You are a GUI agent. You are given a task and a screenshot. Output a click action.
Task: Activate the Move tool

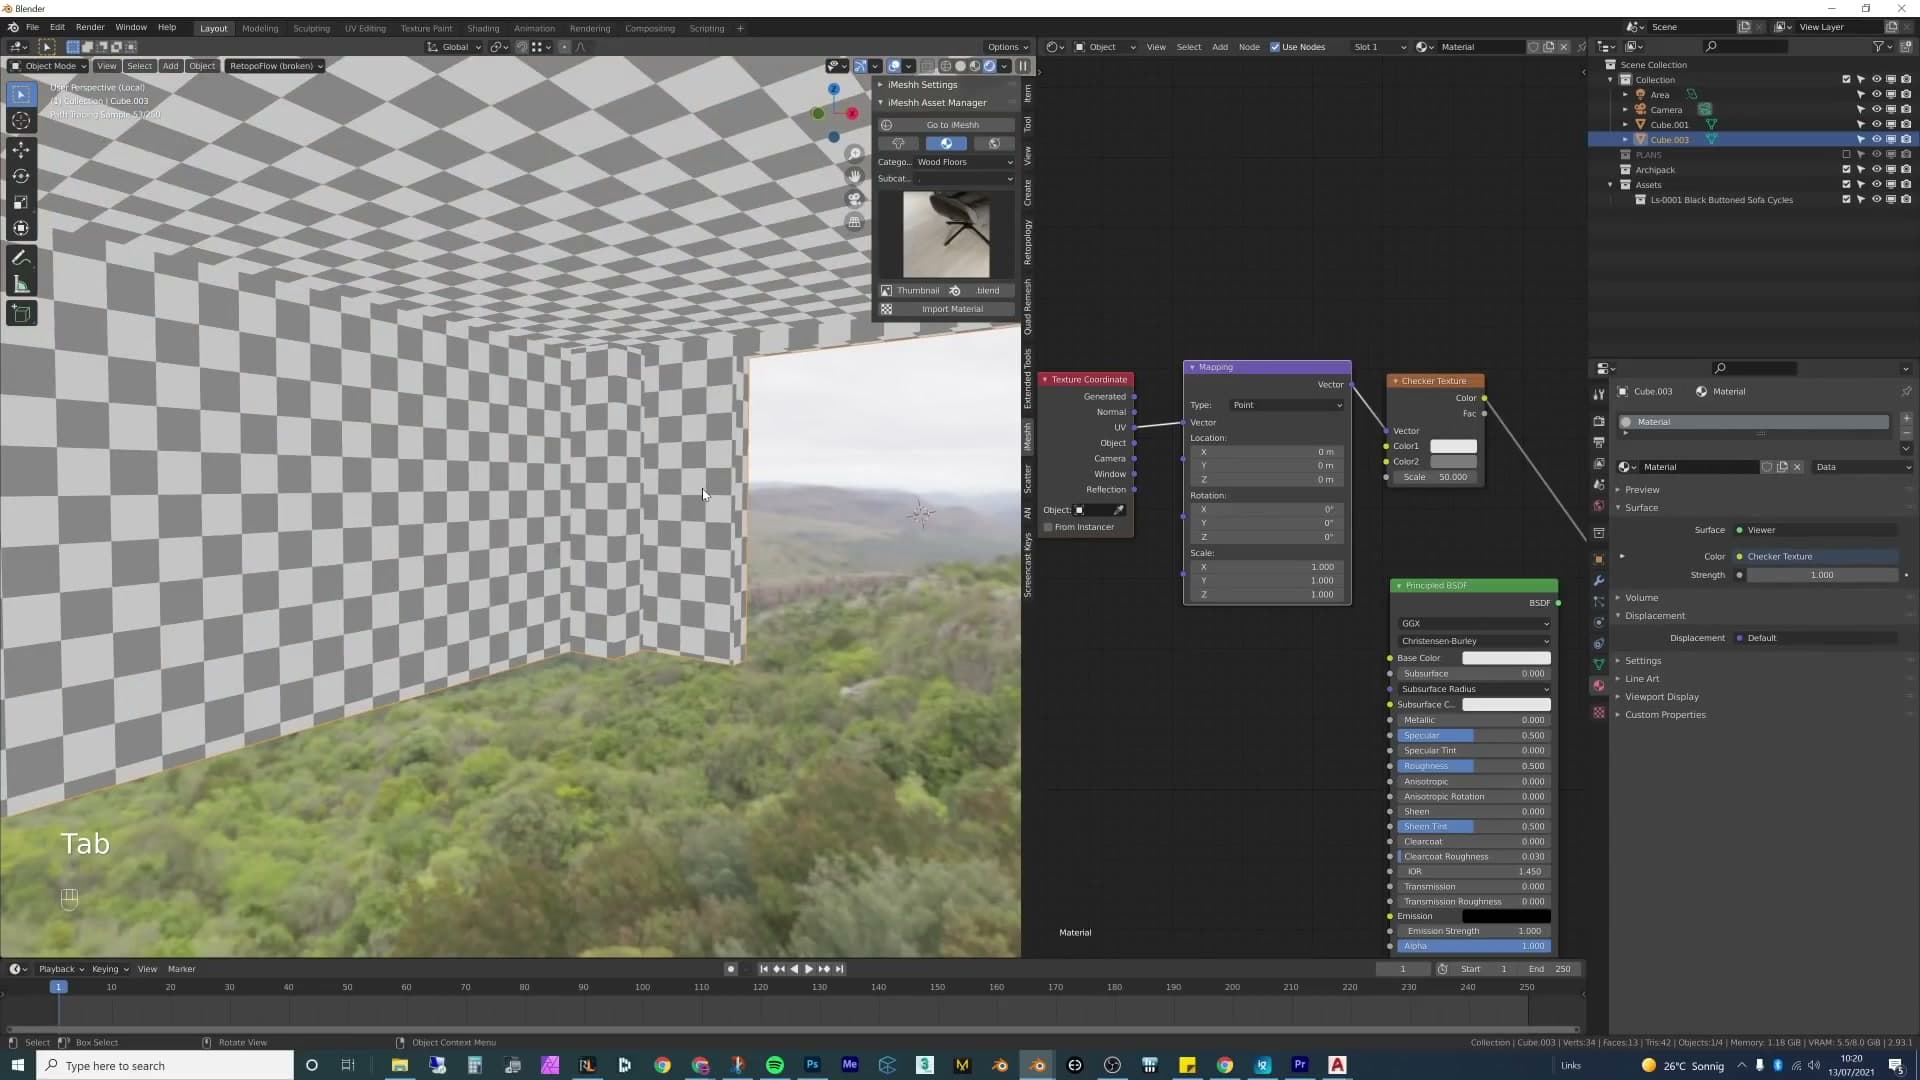21,150
